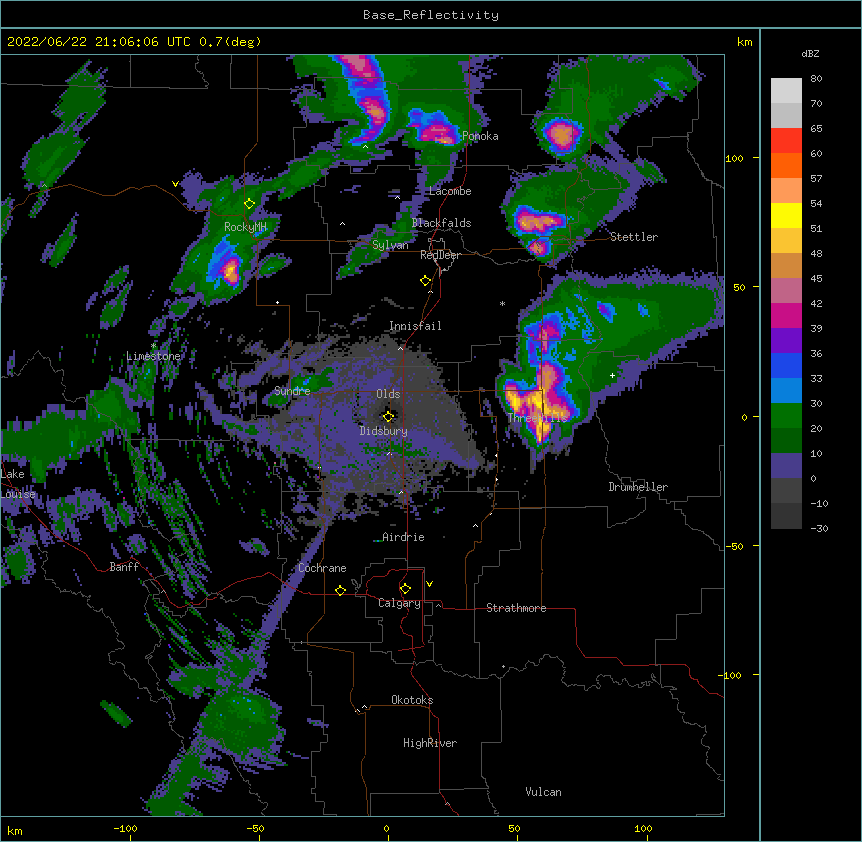Screen dimensions: 862x842
Task: Click the Sylvan label
Action: click(390, 245)
